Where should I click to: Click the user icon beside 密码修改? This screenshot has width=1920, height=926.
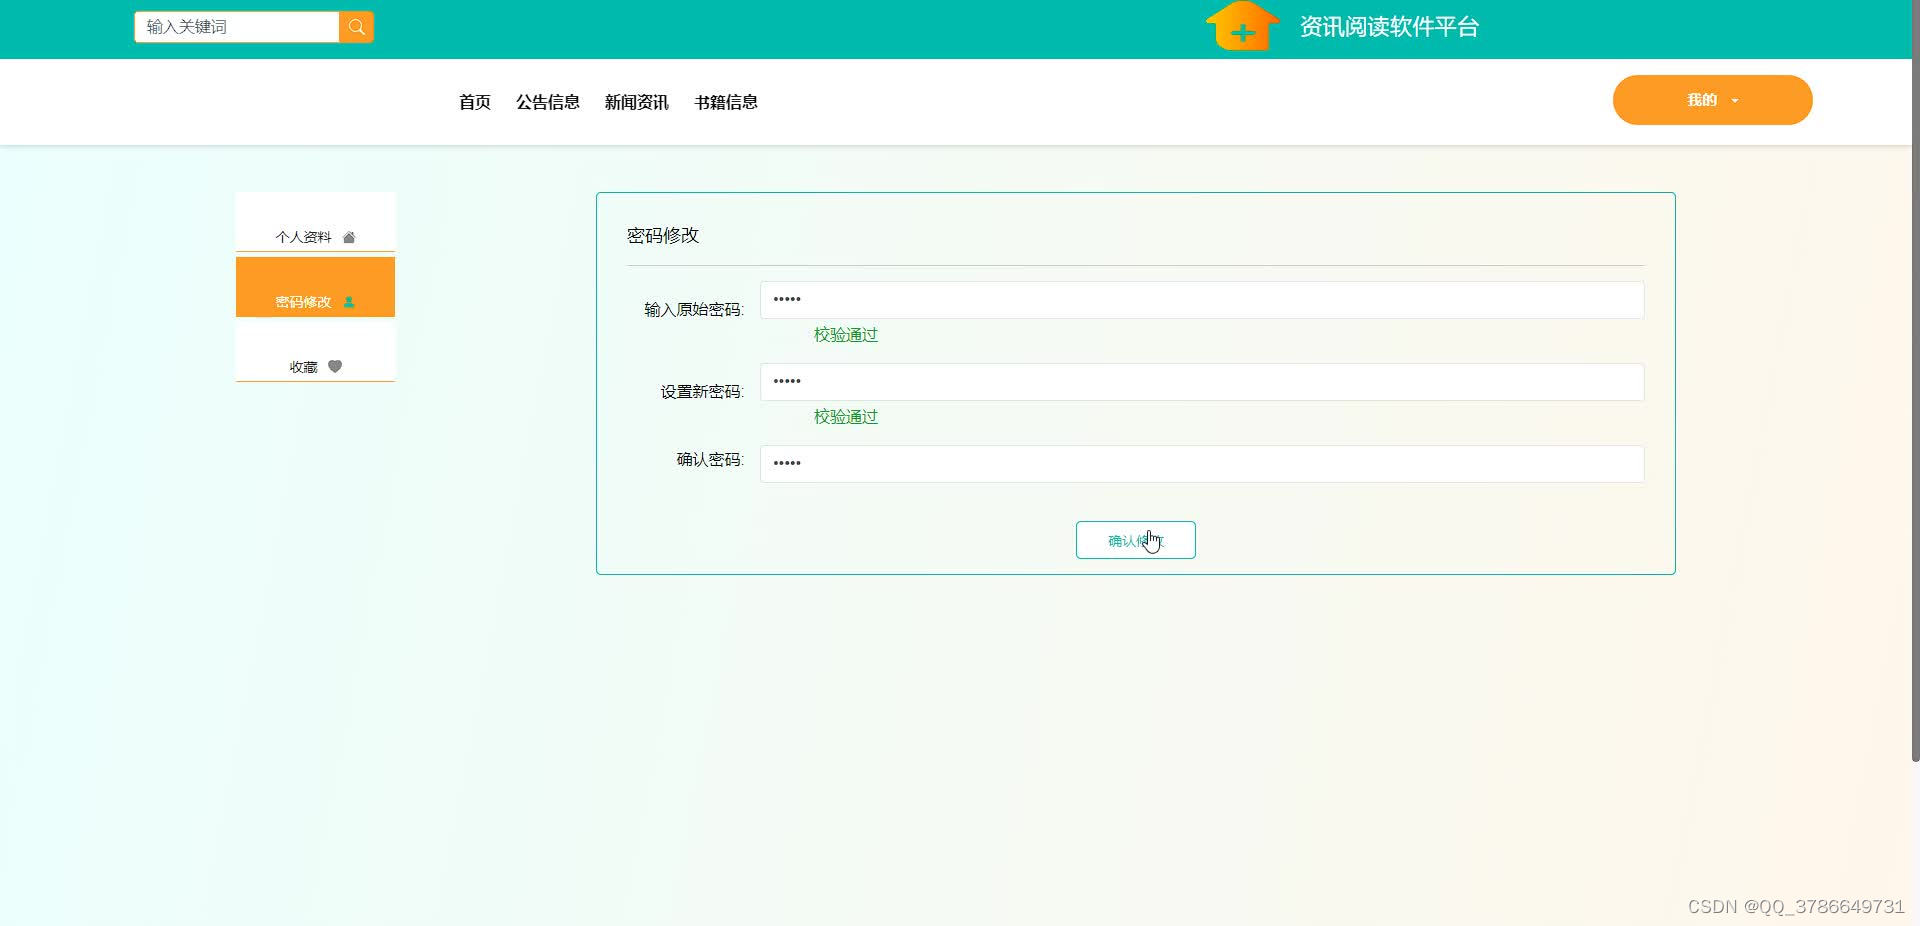pos(349,302)
